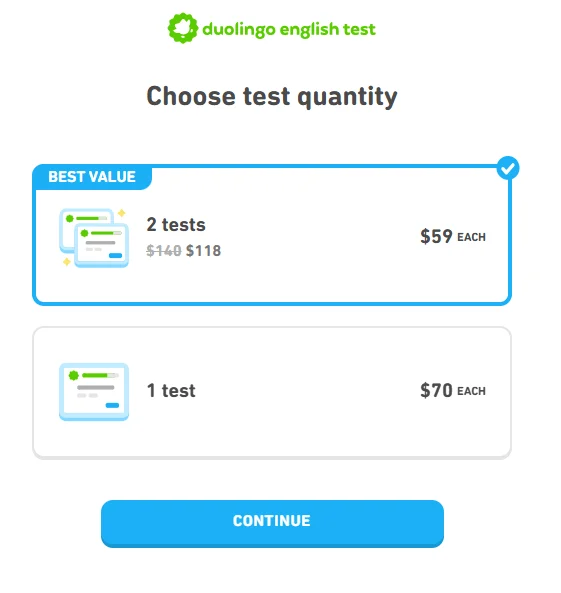Click the crossed-out $140 original price
The width and height of the screenshot is (561, 593).
click(164, 251)
